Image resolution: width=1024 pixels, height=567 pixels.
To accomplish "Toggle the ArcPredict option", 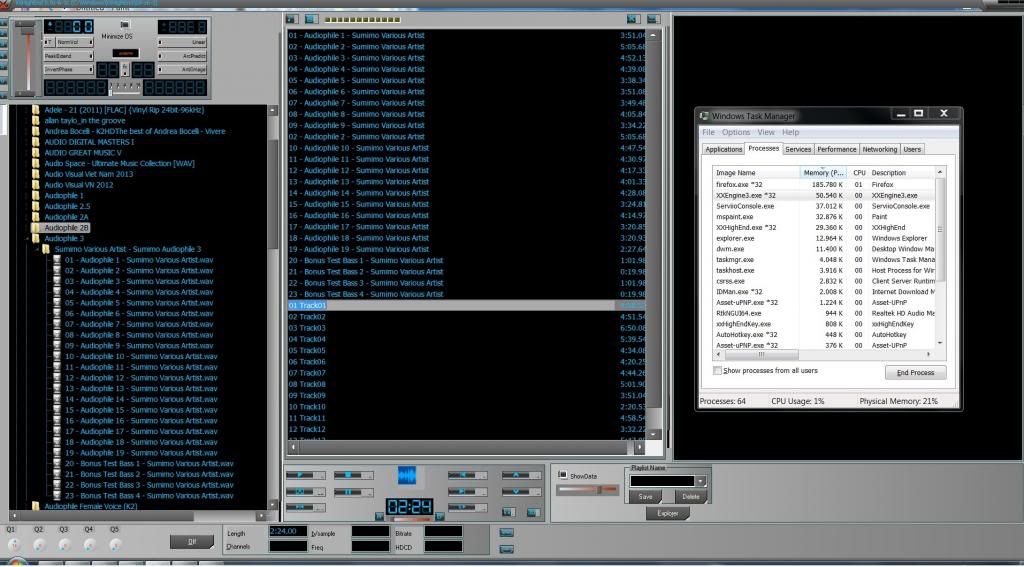I will point(182,56).
